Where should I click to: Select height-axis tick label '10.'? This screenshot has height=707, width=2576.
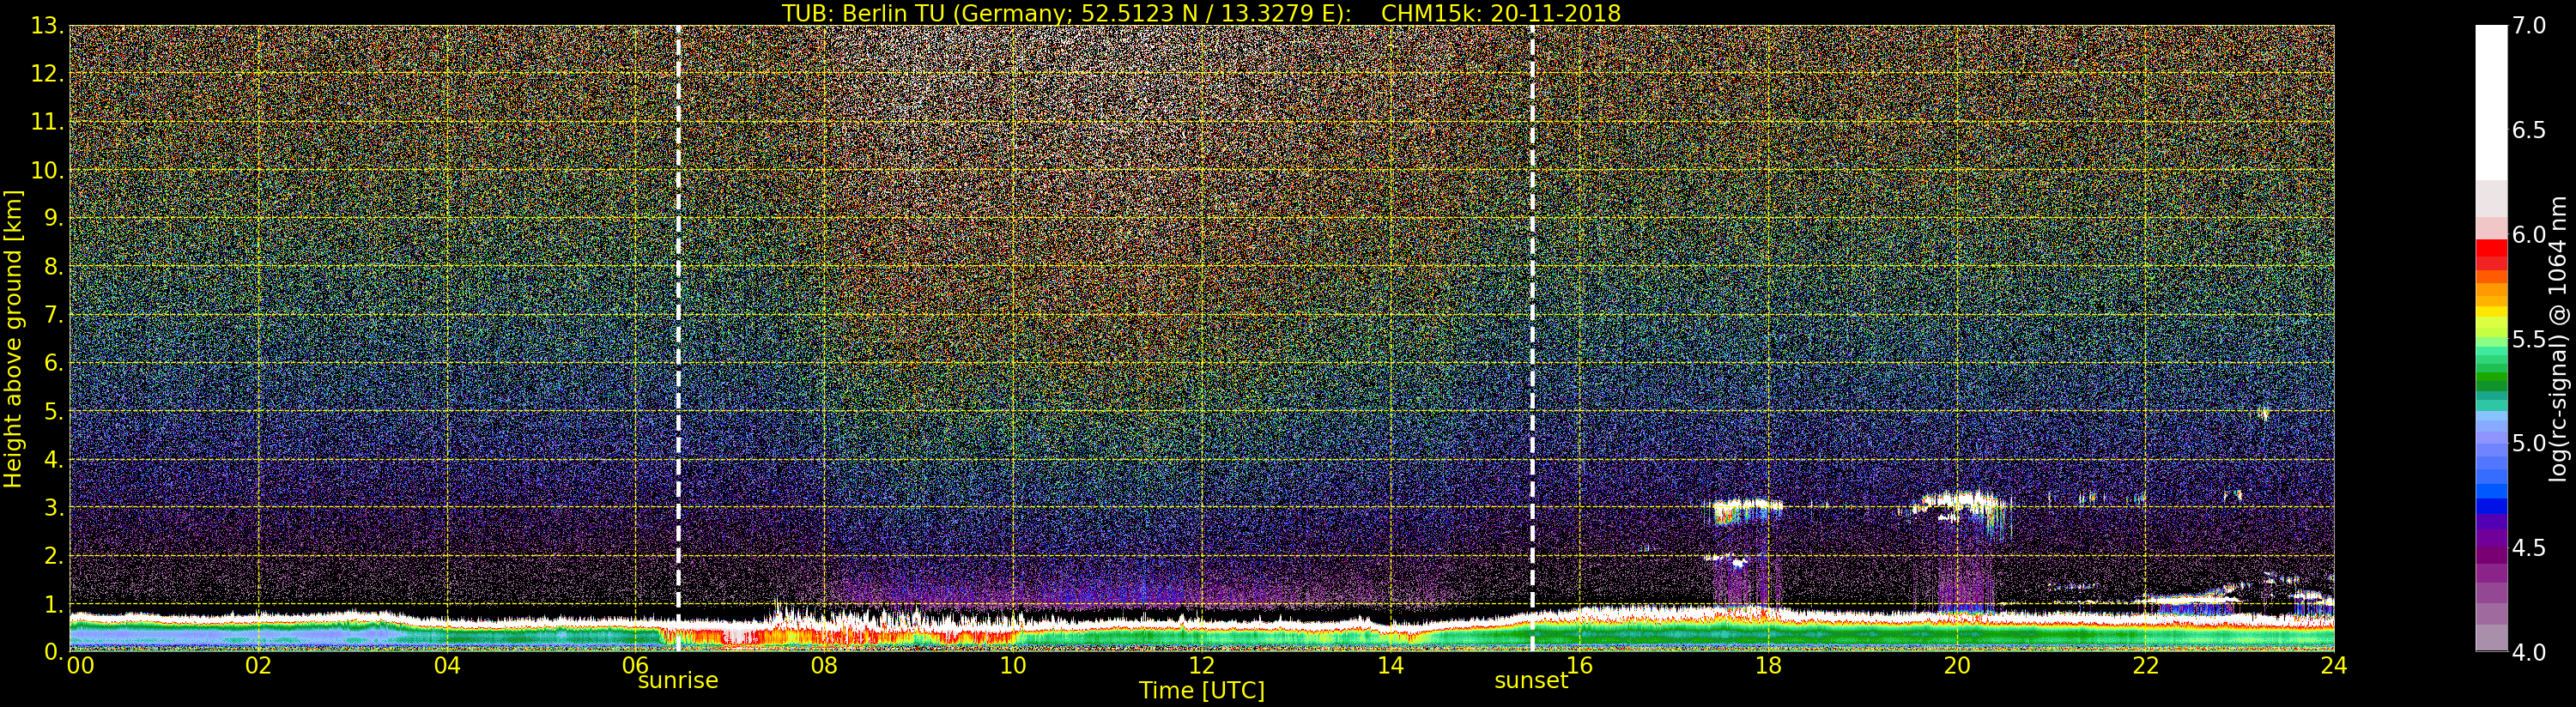click(47, 170)
